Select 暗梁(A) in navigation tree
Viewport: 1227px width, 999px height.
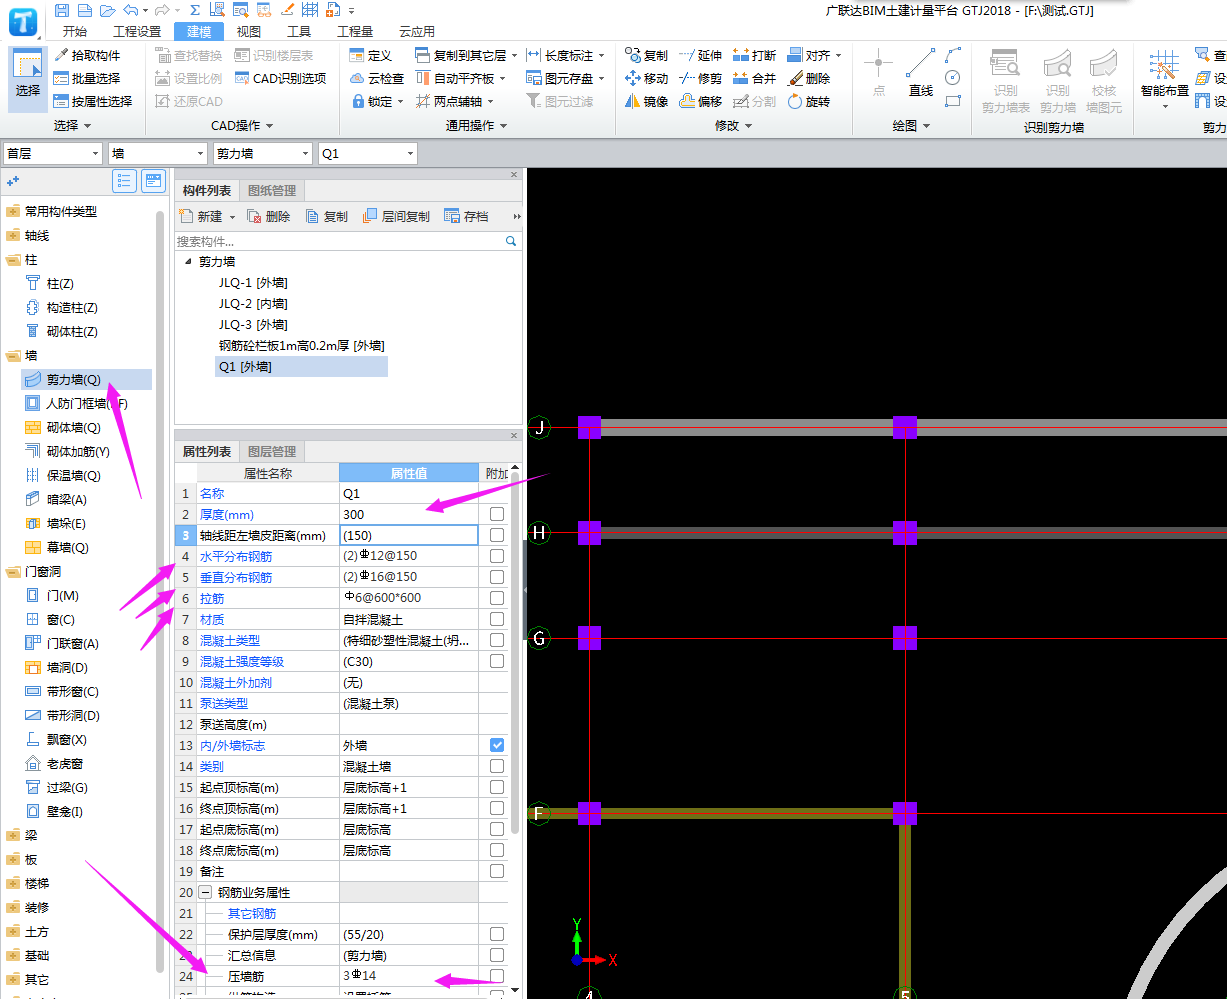click(66, 499)
